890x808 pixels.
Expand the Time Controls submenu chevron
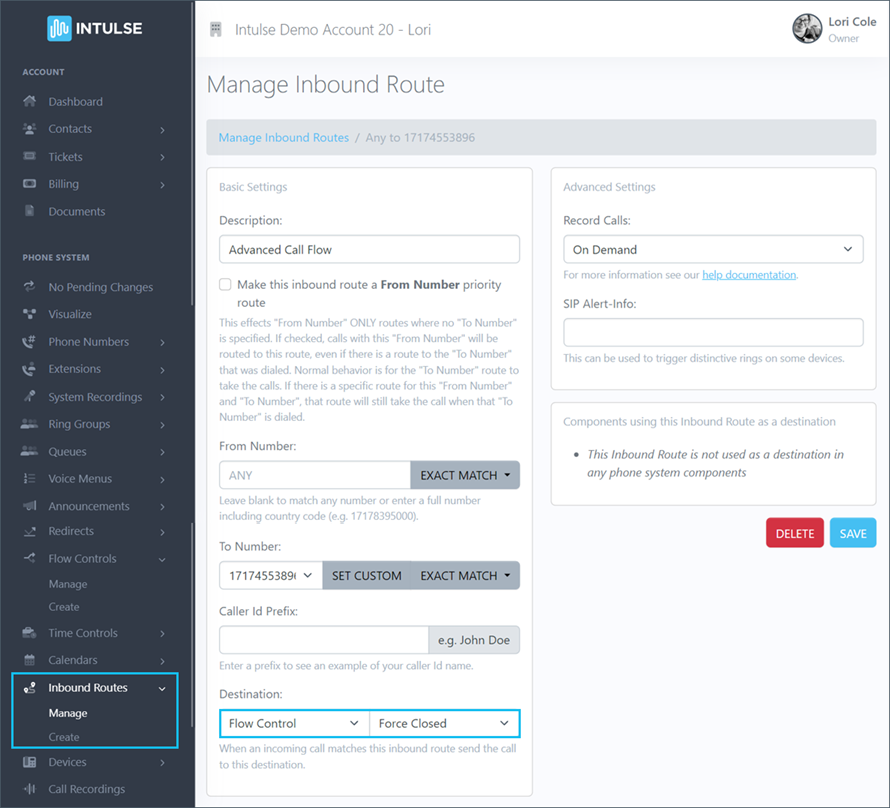(x=162, y=634)
